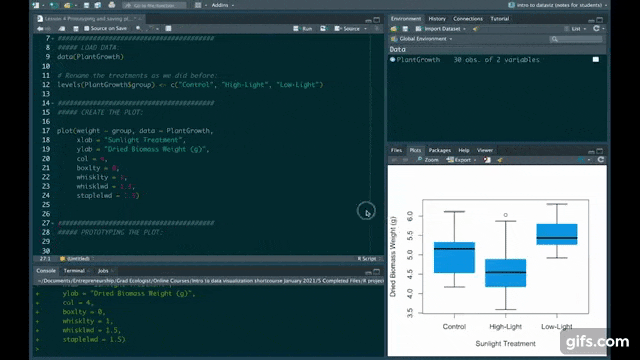Load workspace using Environment folder icon

(393, 29)
